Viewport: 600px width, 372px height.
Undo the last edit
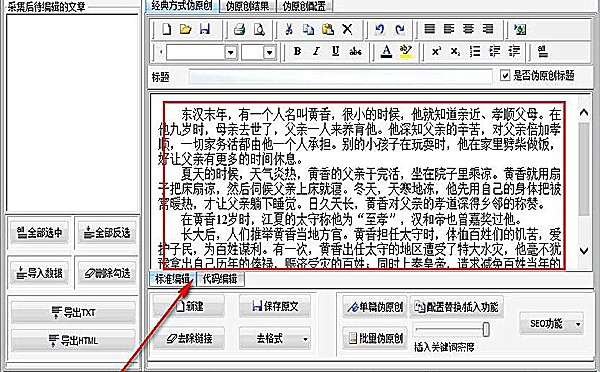[x=380, y=29]
